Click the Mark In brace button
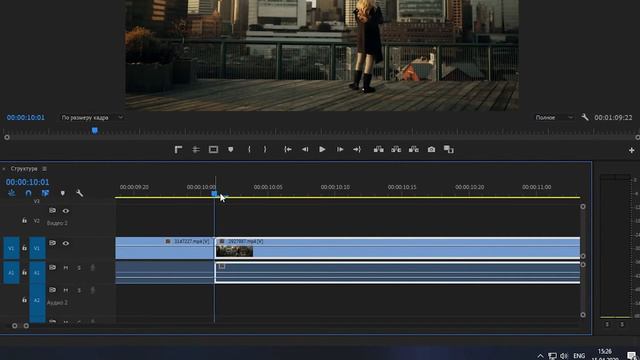Image resolution: width=640 pixels, height=360 pixels. click(x=249, y=150)
